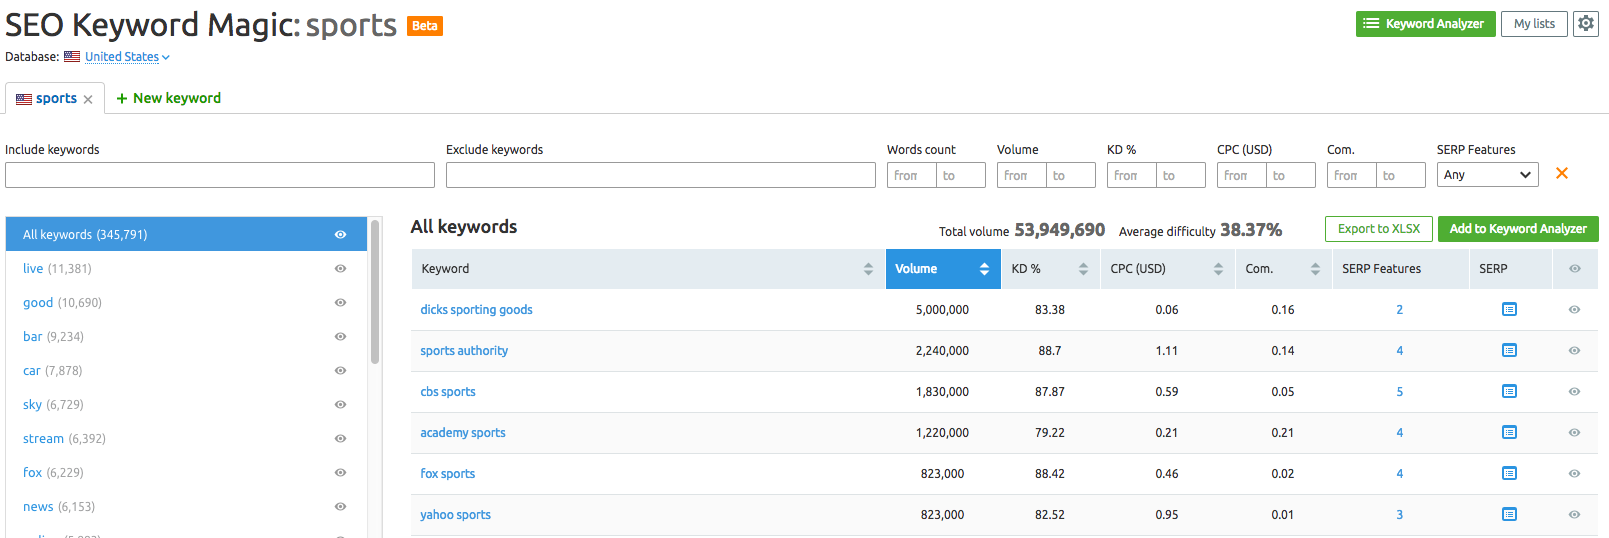1609x538 pixels.
Task: Expand the SERP Features Any dropdown
Action: [1487, 175]
